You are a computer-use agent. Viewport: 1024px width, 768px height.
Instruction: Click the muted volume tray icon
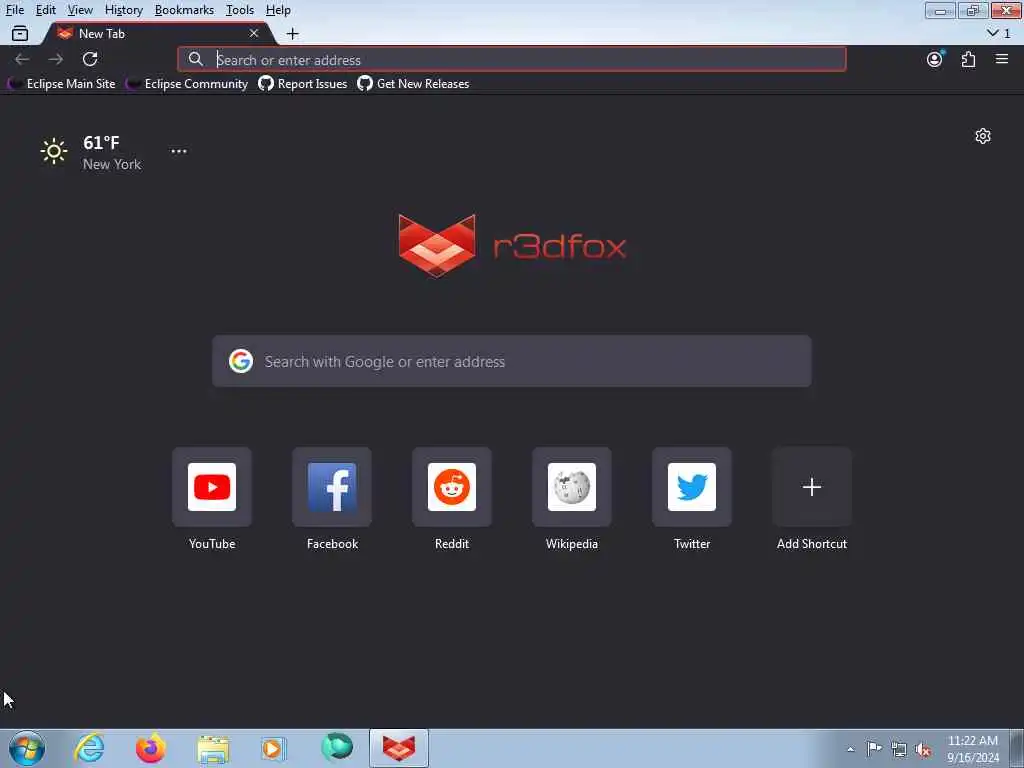[x=923, y=750]
